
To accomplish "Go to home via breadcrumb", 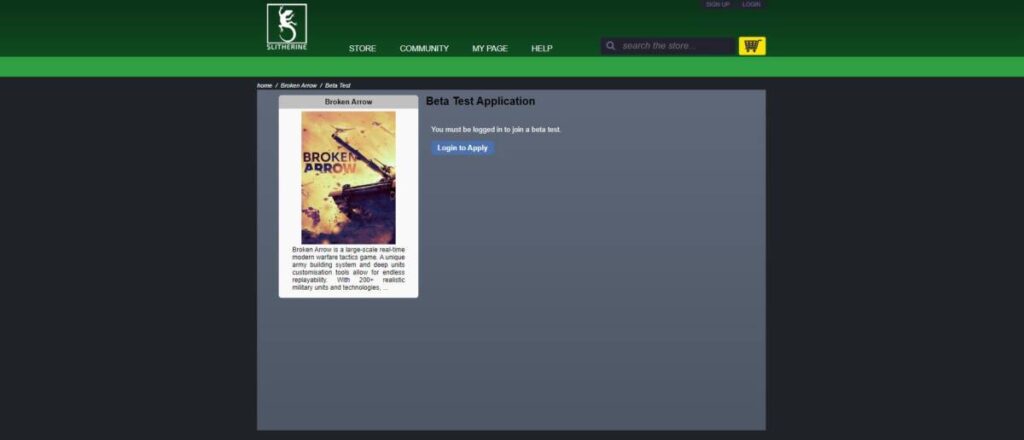I will [264, 86].
